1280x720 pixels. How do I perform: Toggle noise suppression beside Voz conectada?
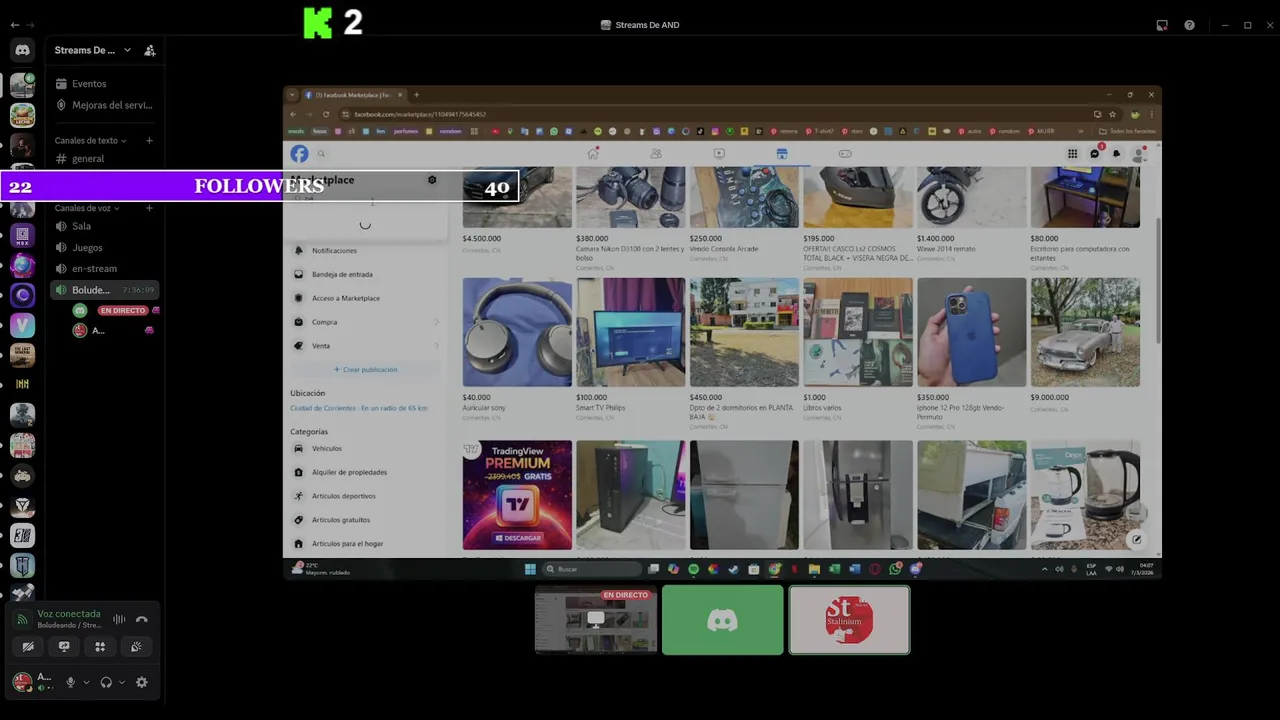click(119, 619)
